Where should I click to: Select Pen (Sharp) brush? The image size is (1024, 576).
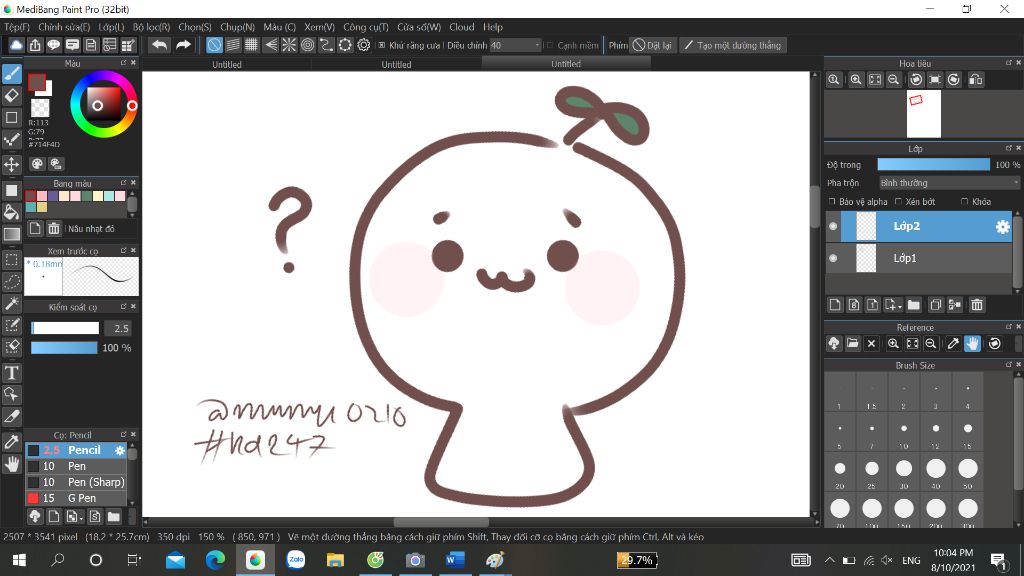[x=76, y=482]
